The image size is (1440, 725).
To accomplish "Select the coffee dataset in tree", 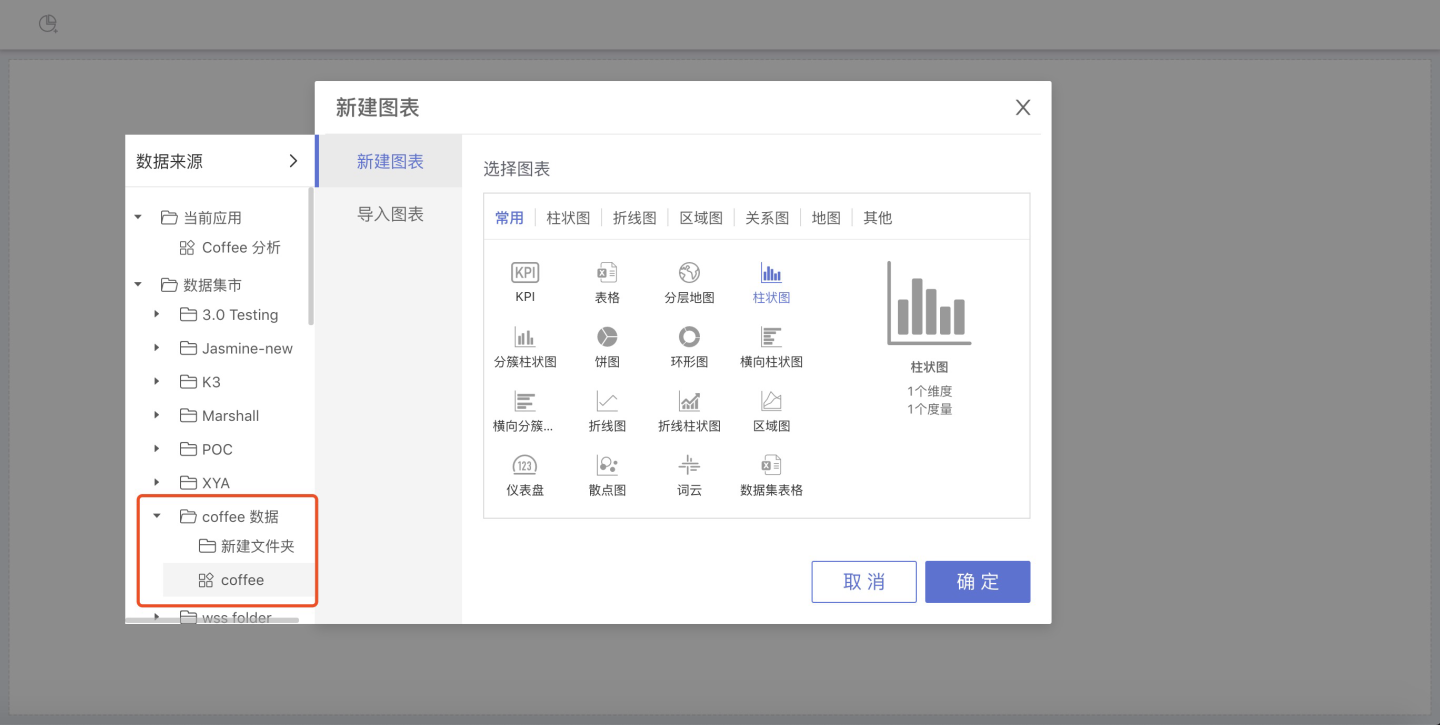I will coord(242,580).
